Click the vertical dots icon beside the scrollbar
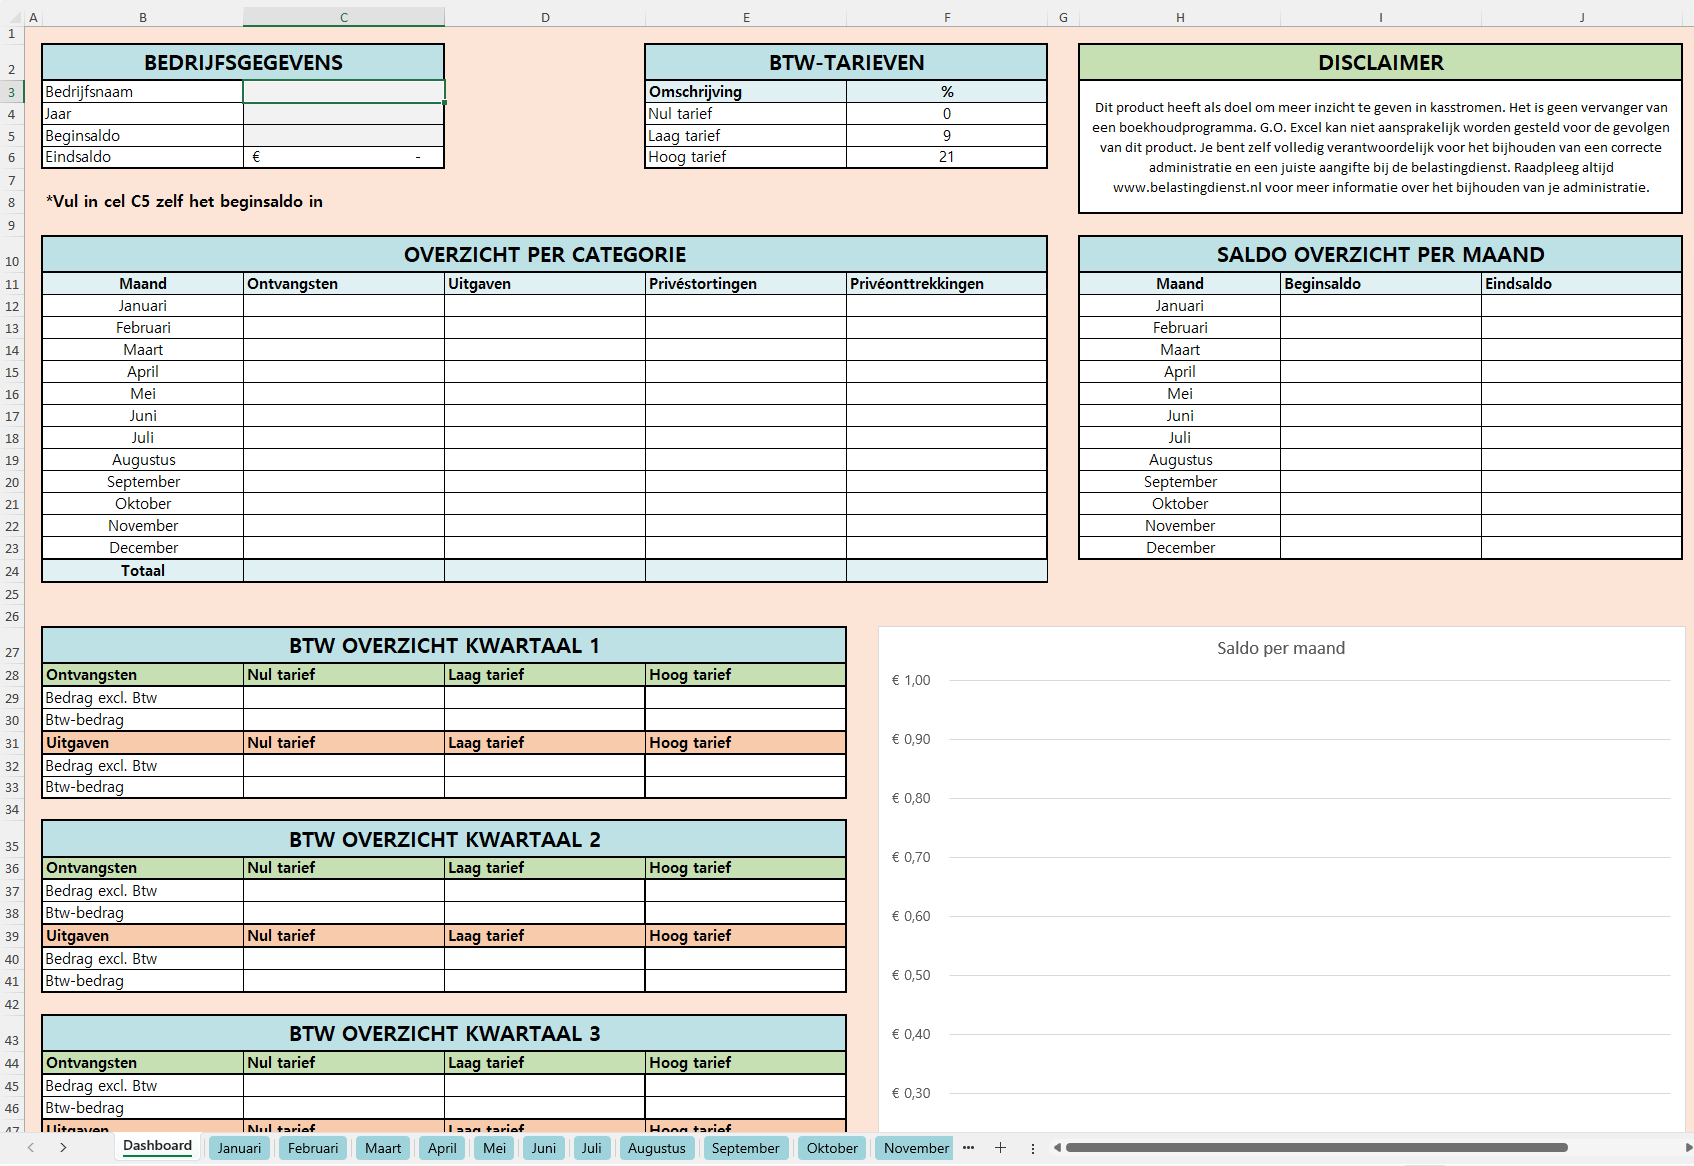The width and height of the screenshot is (1694, 1166). (1033, 1148)
